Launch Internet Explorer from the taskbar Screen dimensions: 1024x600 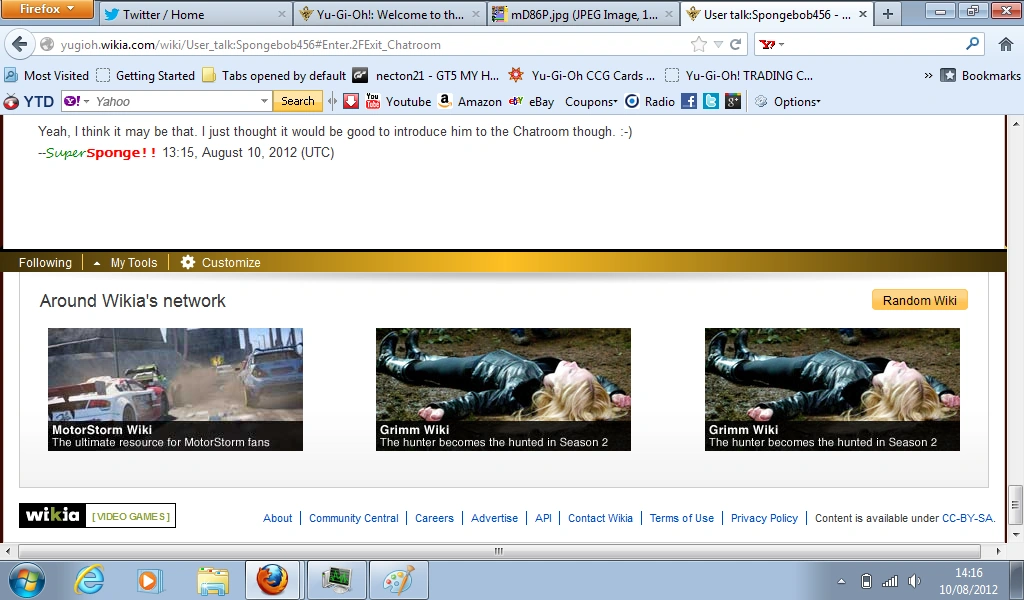89,580
